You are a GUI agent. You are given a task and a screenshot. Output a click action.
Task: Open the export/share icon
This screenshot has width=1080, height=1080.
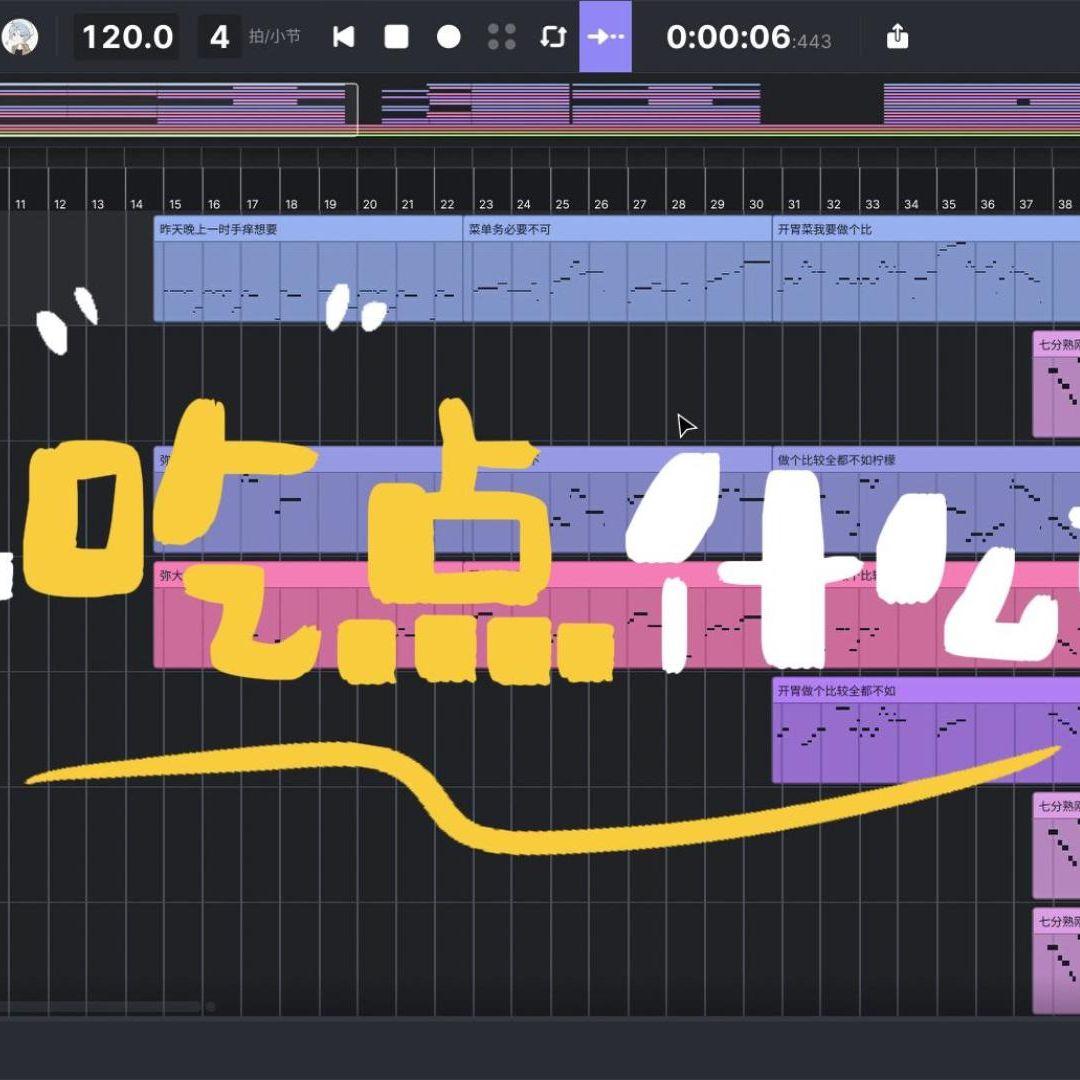tap(898, 37)
